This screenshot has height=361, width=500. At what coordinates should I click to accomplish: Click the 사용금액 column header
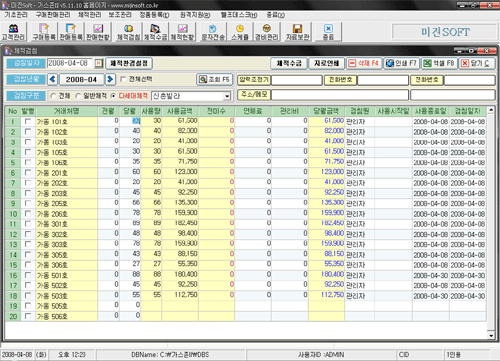click(180, 111)
